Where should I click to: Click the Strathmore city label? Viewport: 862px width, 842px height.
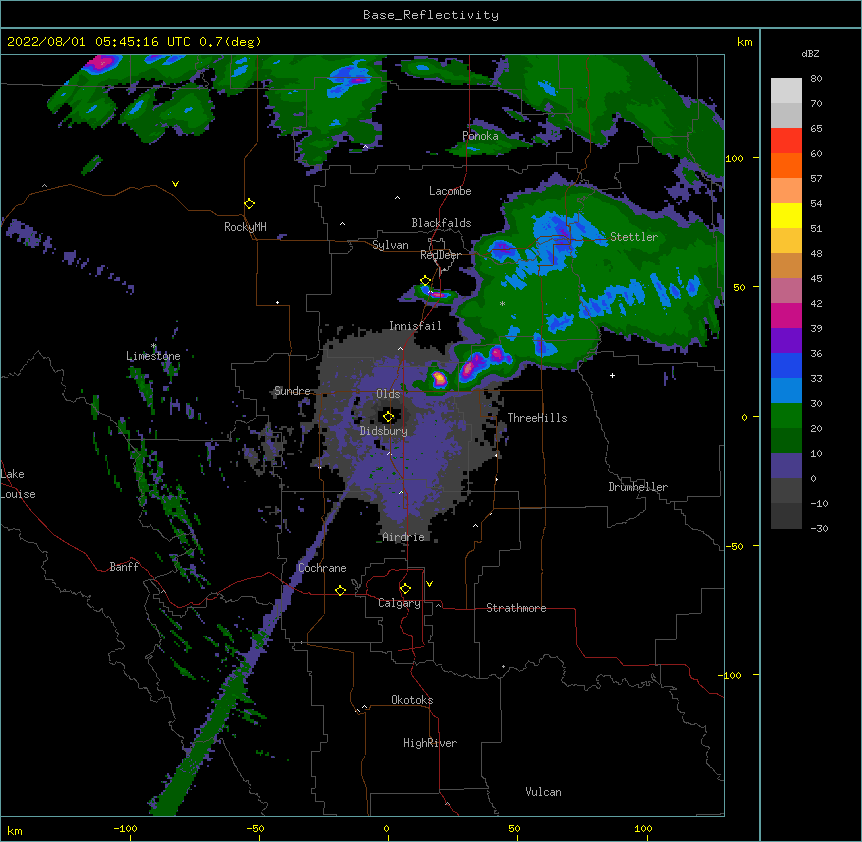pos(516,608)
